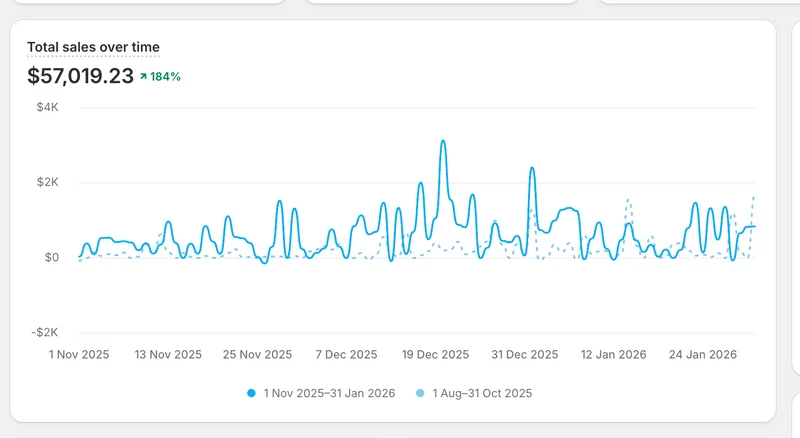Click the light blue legend dot

tap(420, 393)
